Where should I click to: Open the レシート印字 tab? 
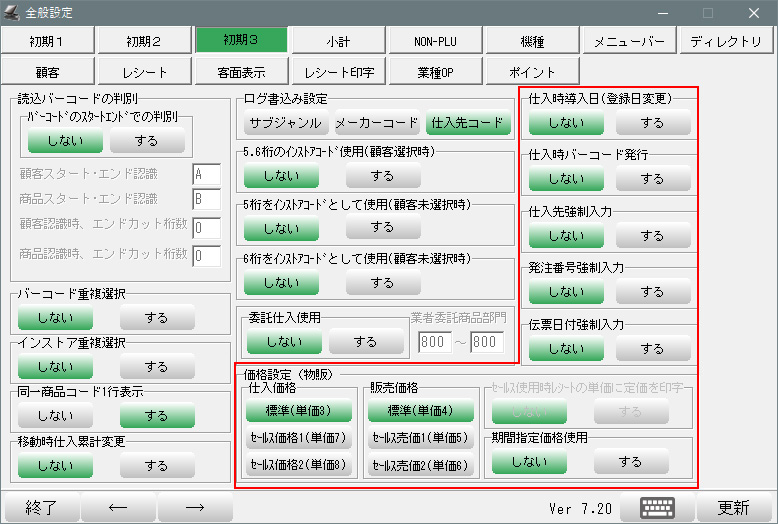339,73
